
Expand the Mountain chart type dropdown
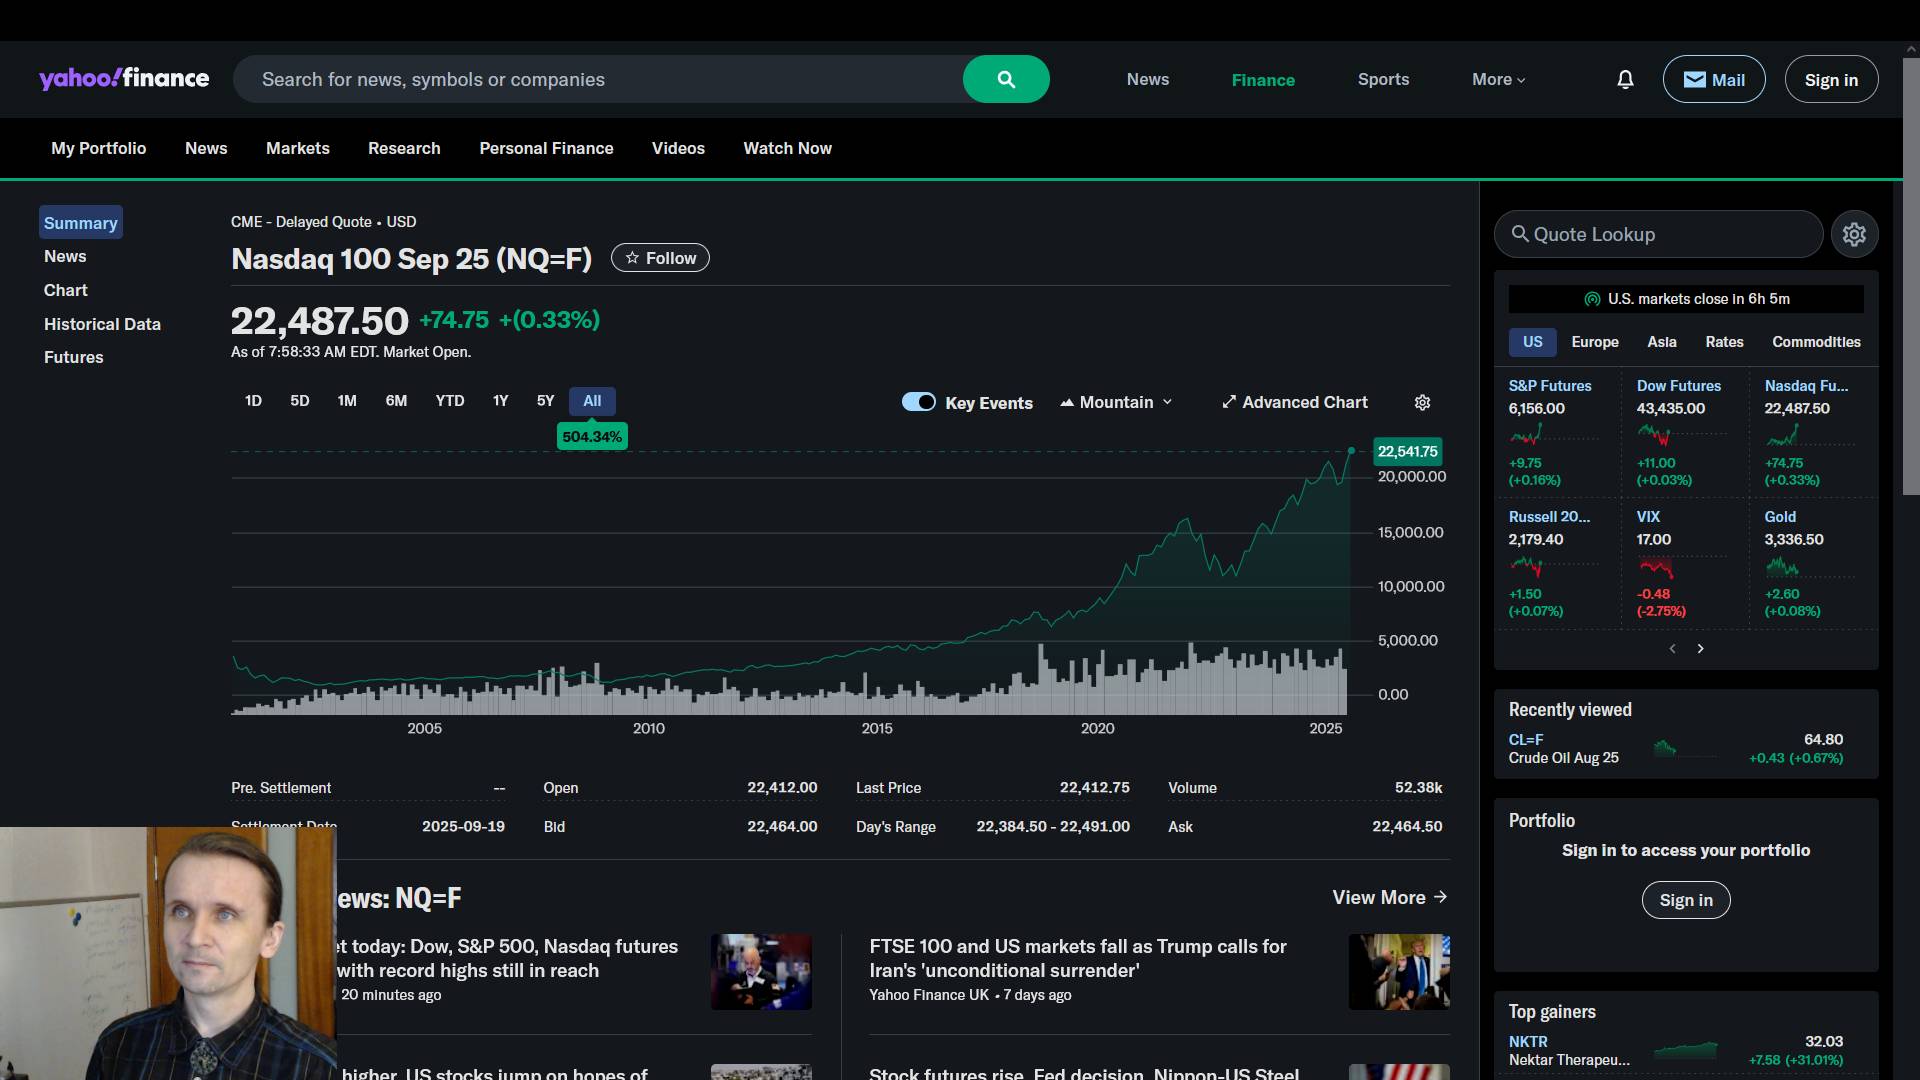pos(1116,402)
